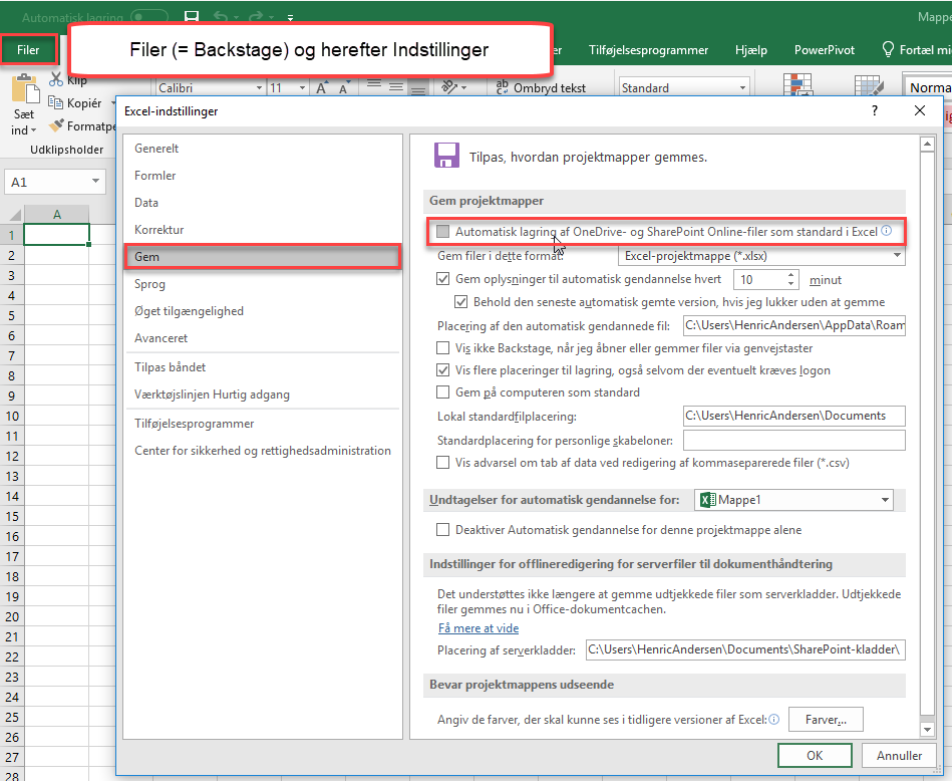Increase the auto-recovery minutes spinner
Viewport: 952px width, 781px height.
point(790,275)
